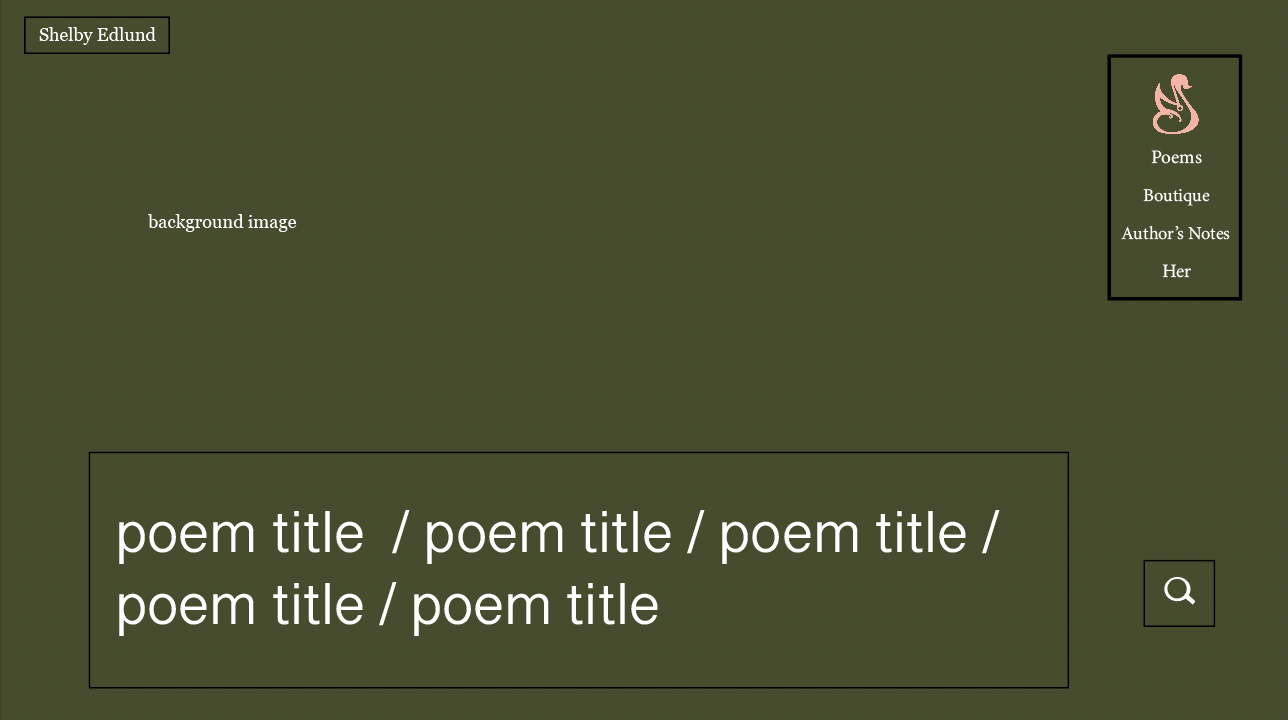Select the Her navigation link

pos(1176,271)
